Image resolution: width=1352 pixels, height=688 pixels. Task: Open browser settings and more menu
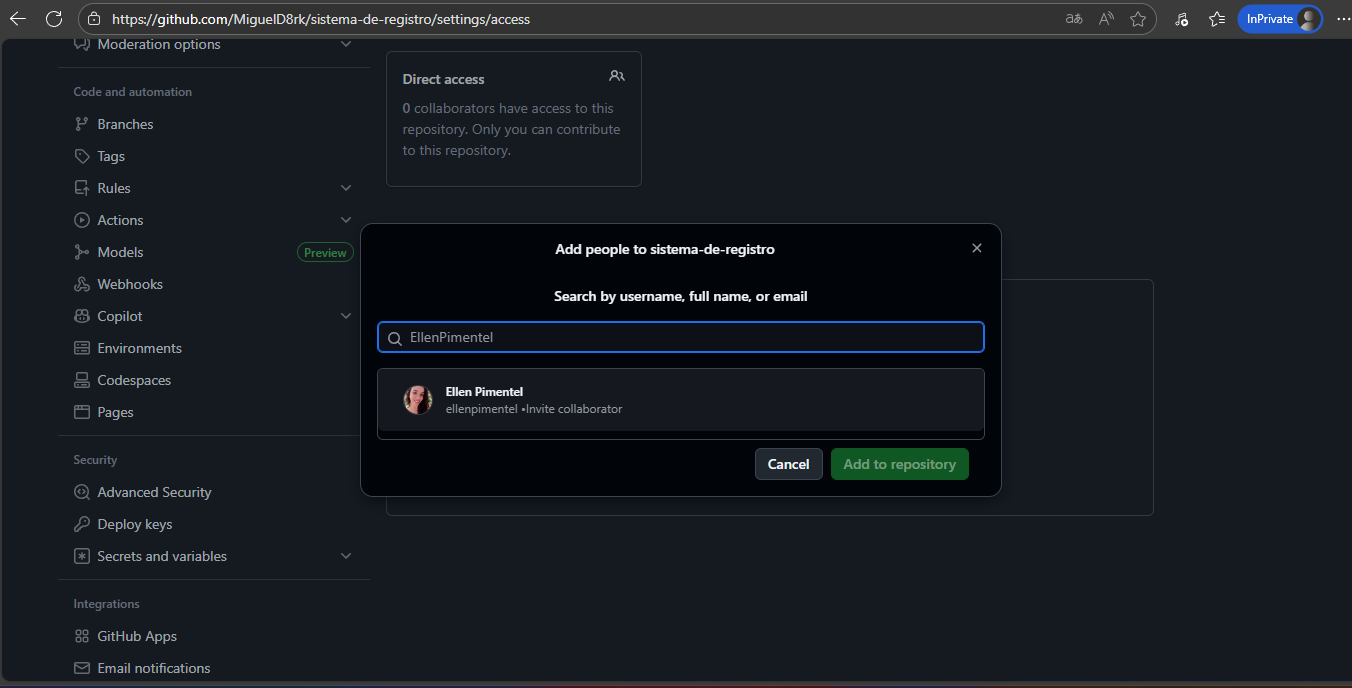pos(1341,19)
